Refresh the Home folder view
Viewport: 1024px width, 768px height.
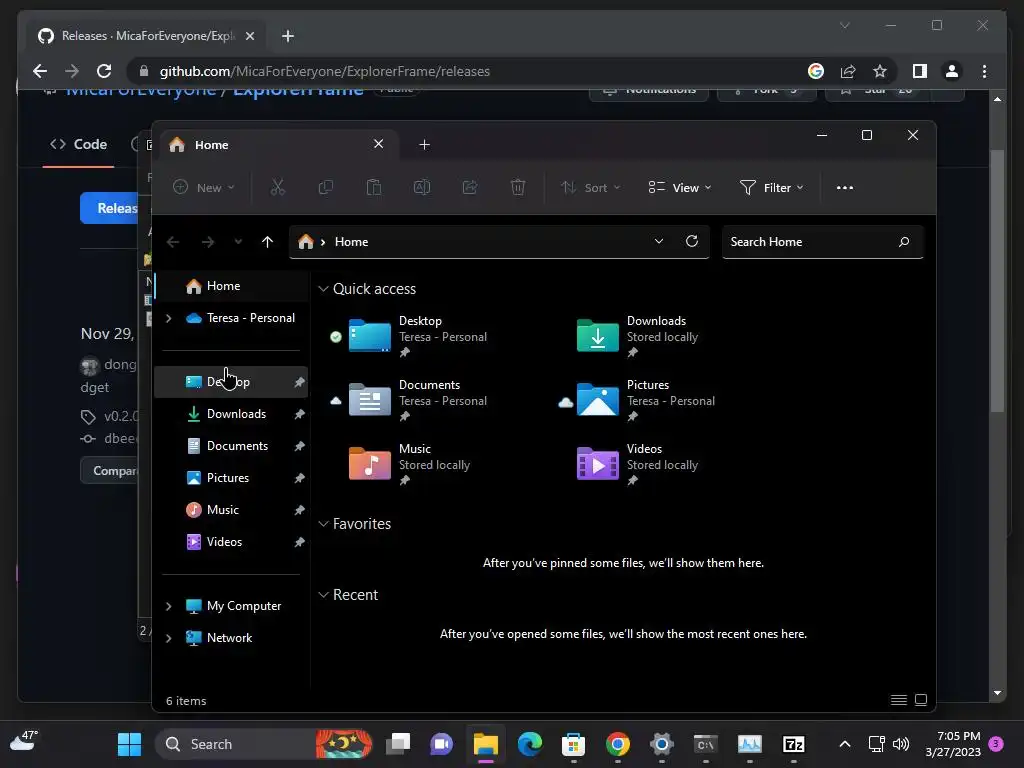click(692, 241)
